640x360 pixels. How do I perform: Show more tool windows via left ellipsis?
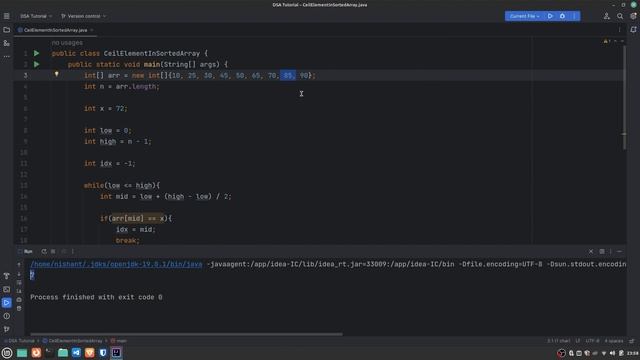[x=7, y=56]
